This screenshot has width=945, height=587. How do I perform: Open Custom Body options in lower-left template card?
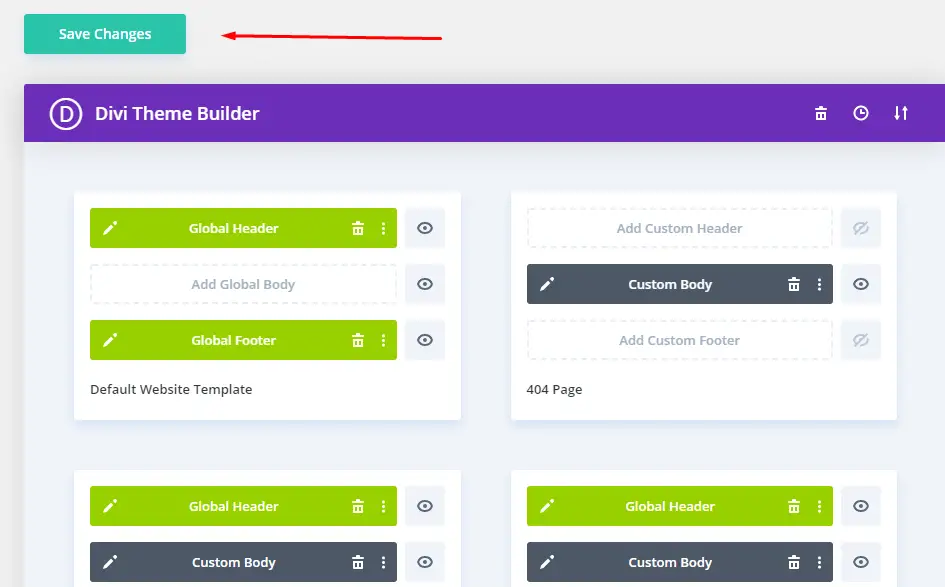(383, 562)
